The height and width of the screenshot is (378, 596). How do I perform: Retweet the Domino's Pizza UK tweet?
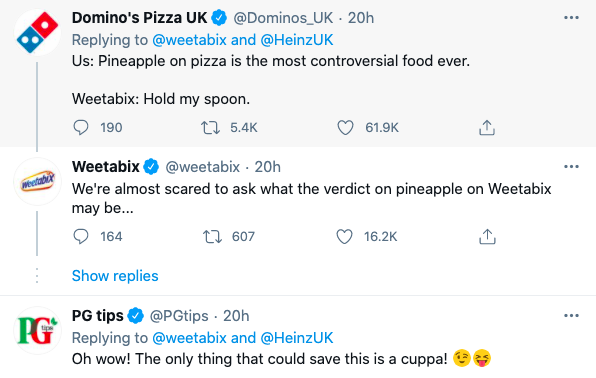[x=210, y=128]
